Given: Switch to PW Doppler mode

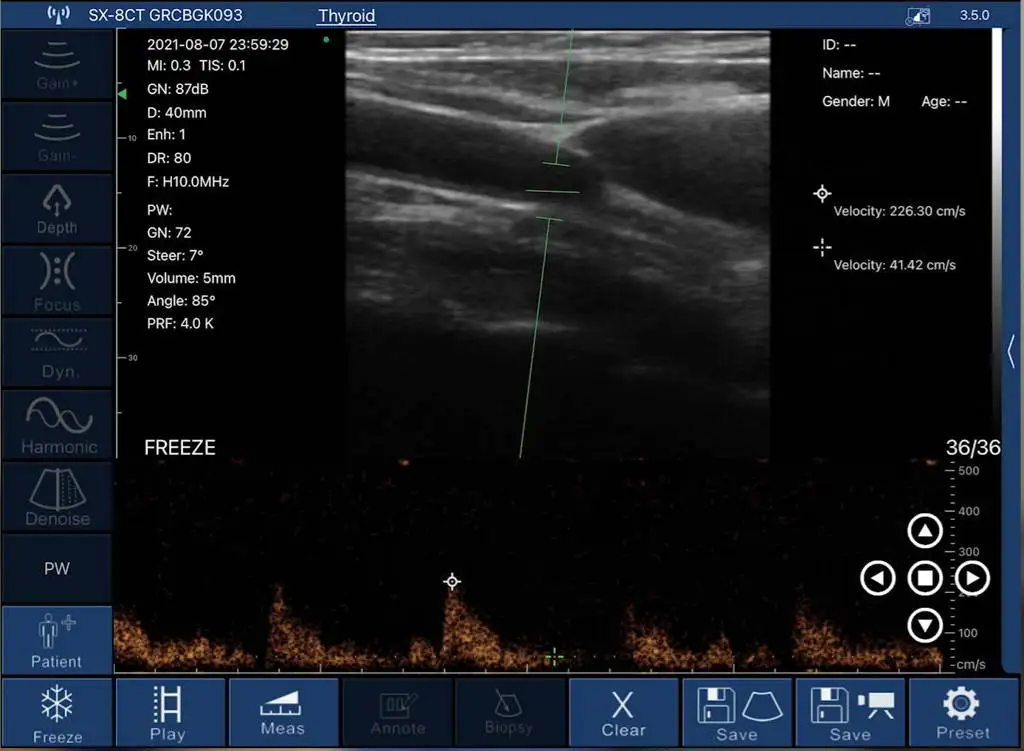Looking at the screenshot, I should click(57, 568).
